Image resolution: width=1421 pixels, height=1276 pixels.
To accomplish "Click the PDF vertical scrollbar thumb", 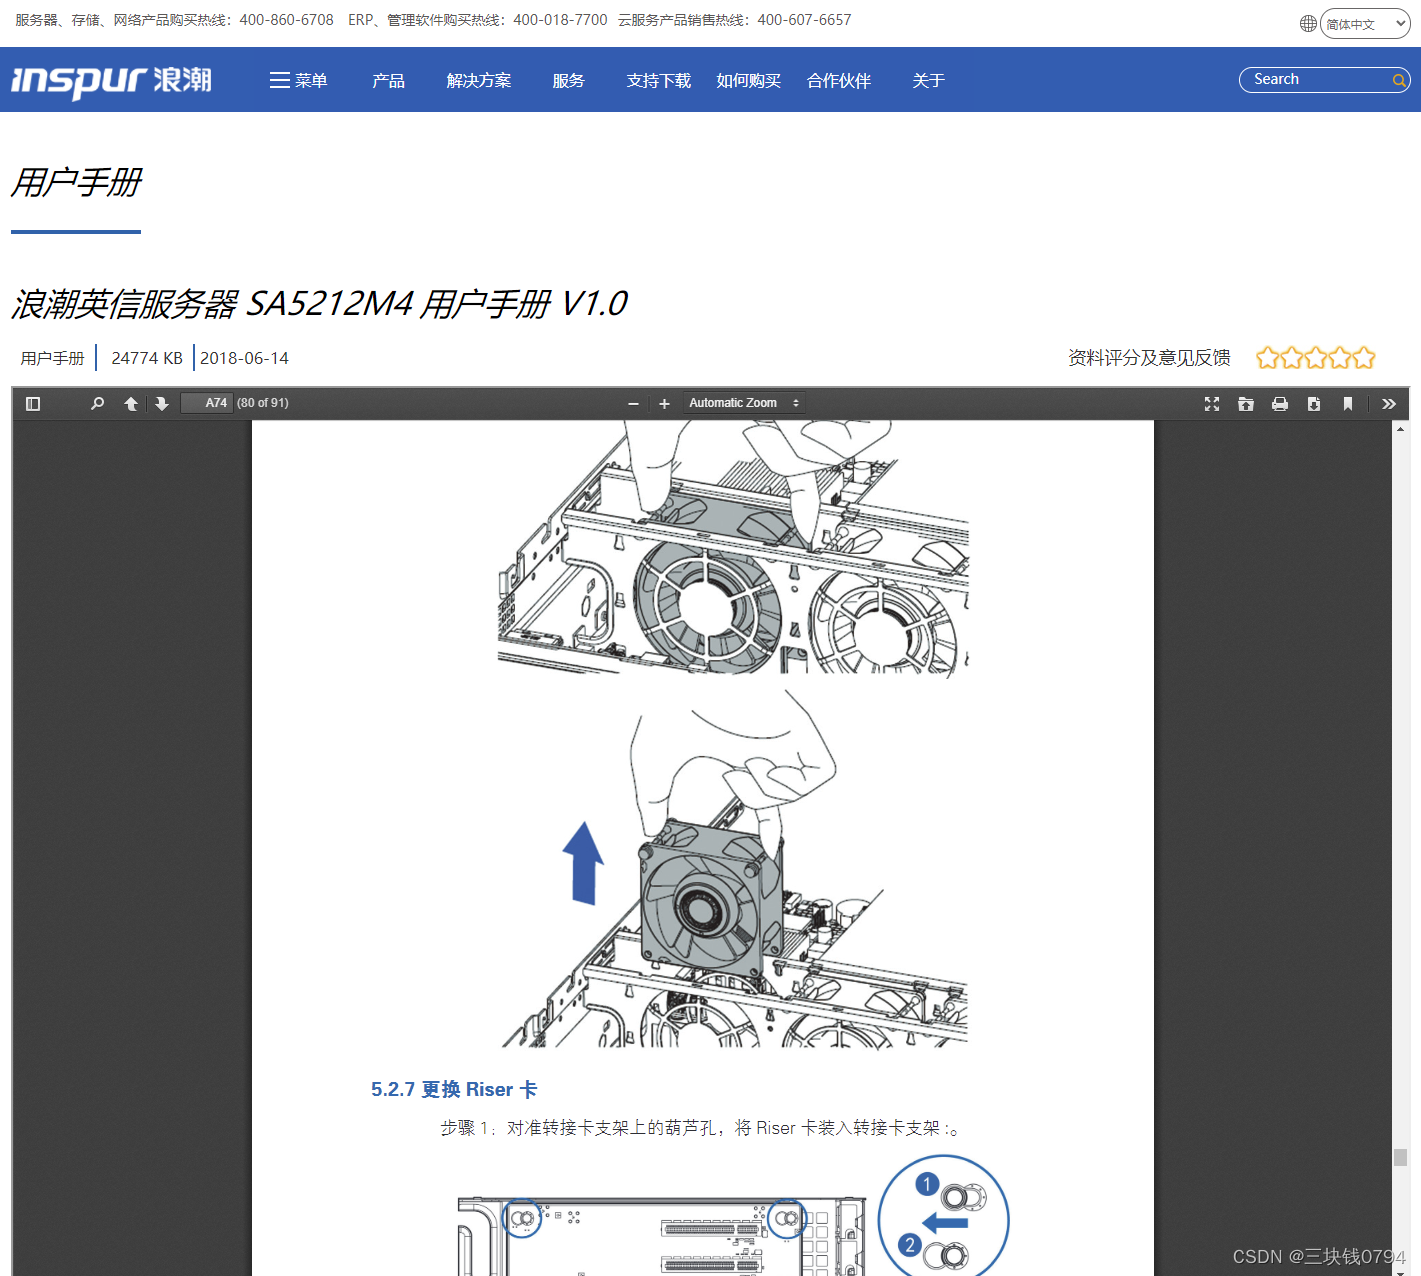I will (x=1400, y=1157).
